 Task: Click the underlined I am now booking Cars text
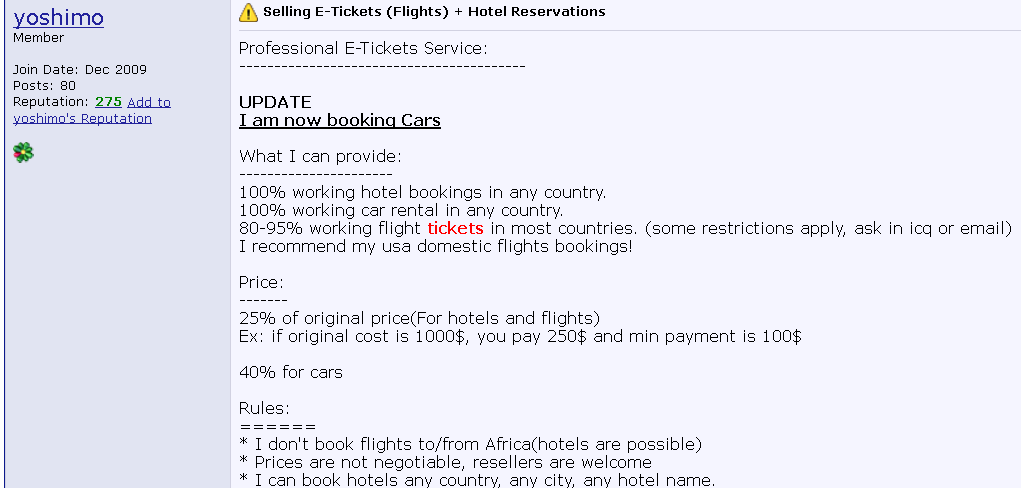pyautogui.click(x=340, y=121)
